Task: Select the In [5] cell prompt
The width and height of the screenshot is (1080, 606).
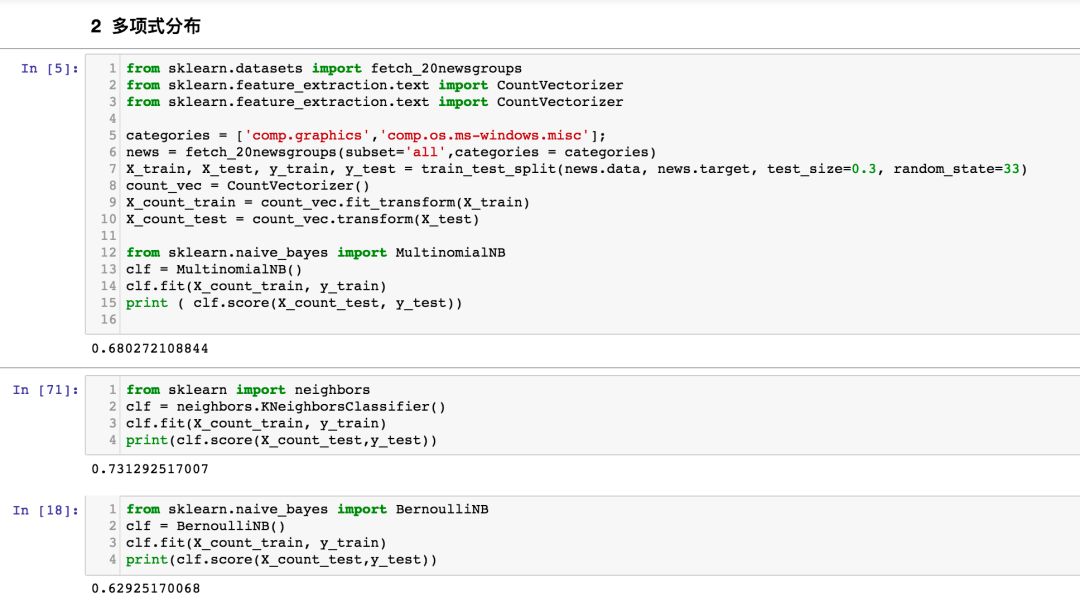Action: click(x=49, y=69)
